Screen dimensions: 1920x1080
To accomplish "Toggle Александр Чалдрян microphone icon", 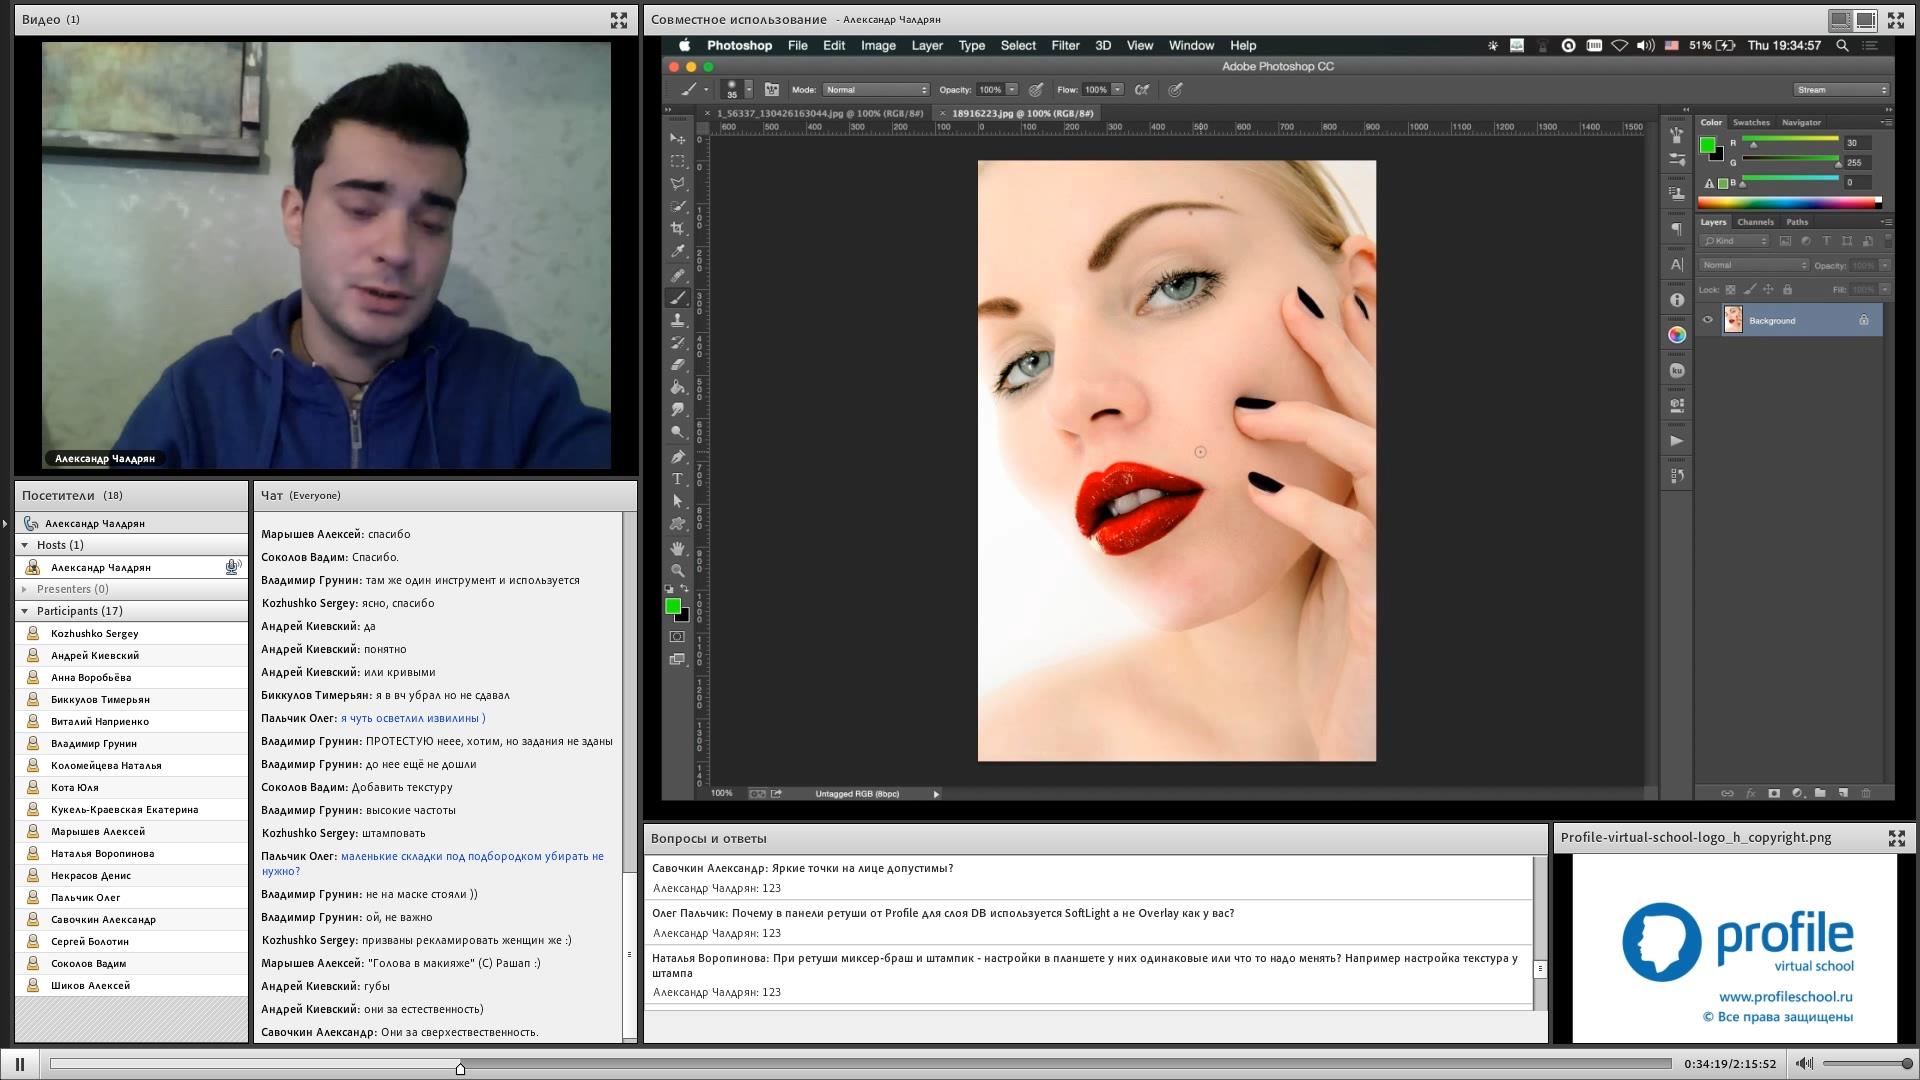I will click(x=232, y=567).
